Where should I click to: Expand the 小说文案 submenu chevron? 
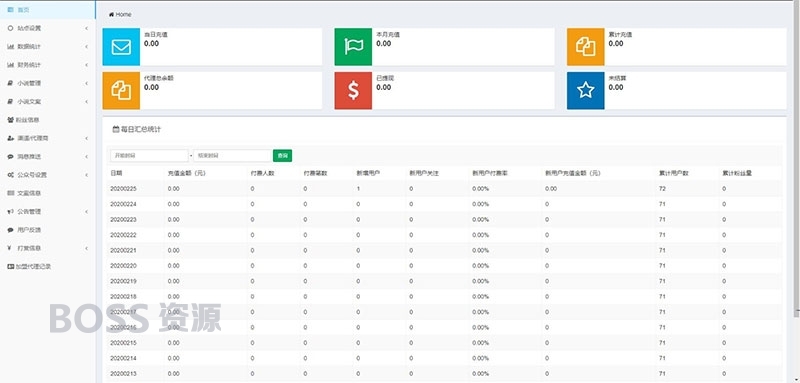[x=87, y=101]
